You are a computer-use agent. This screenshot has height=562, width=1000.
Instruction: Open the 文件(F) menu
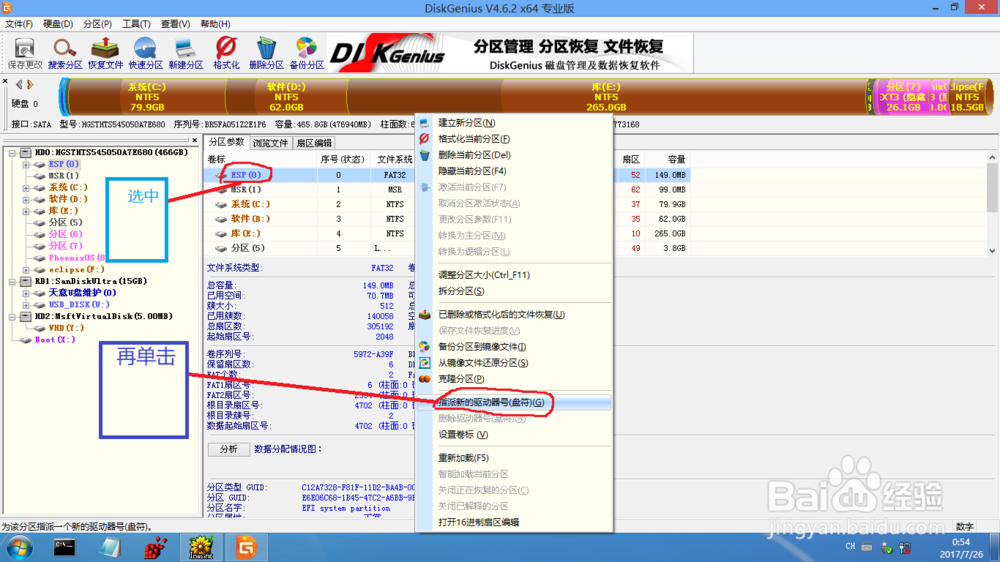(x=18, y=24)
